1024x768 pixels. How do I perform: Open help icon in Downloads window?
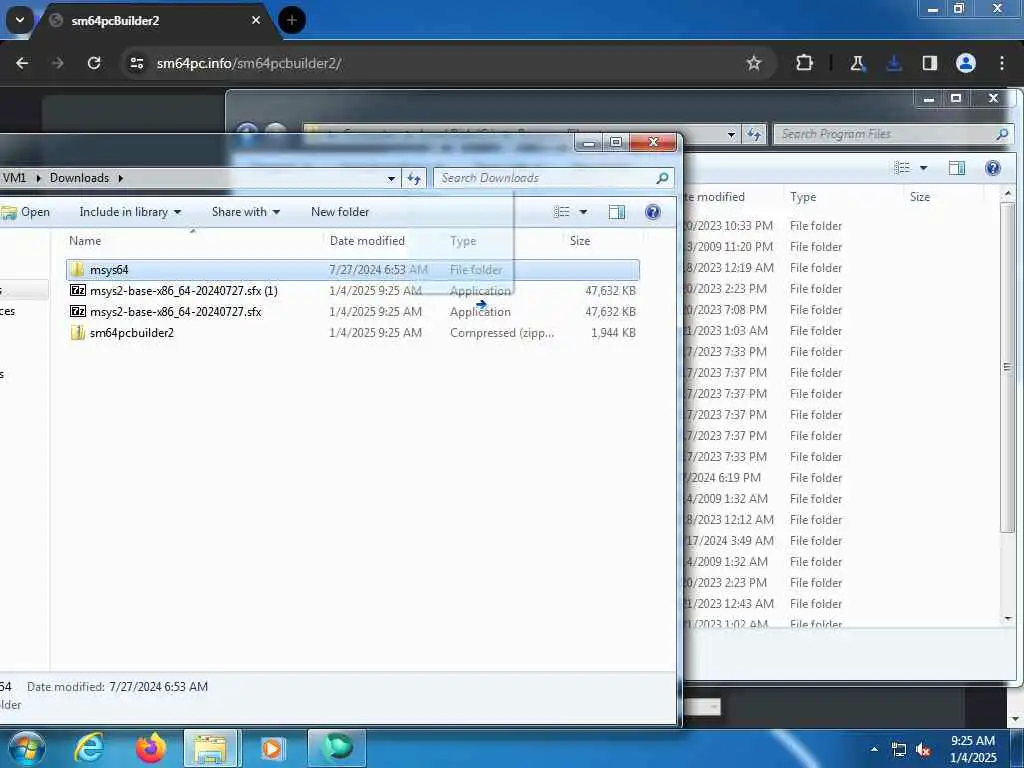[652, 212]
